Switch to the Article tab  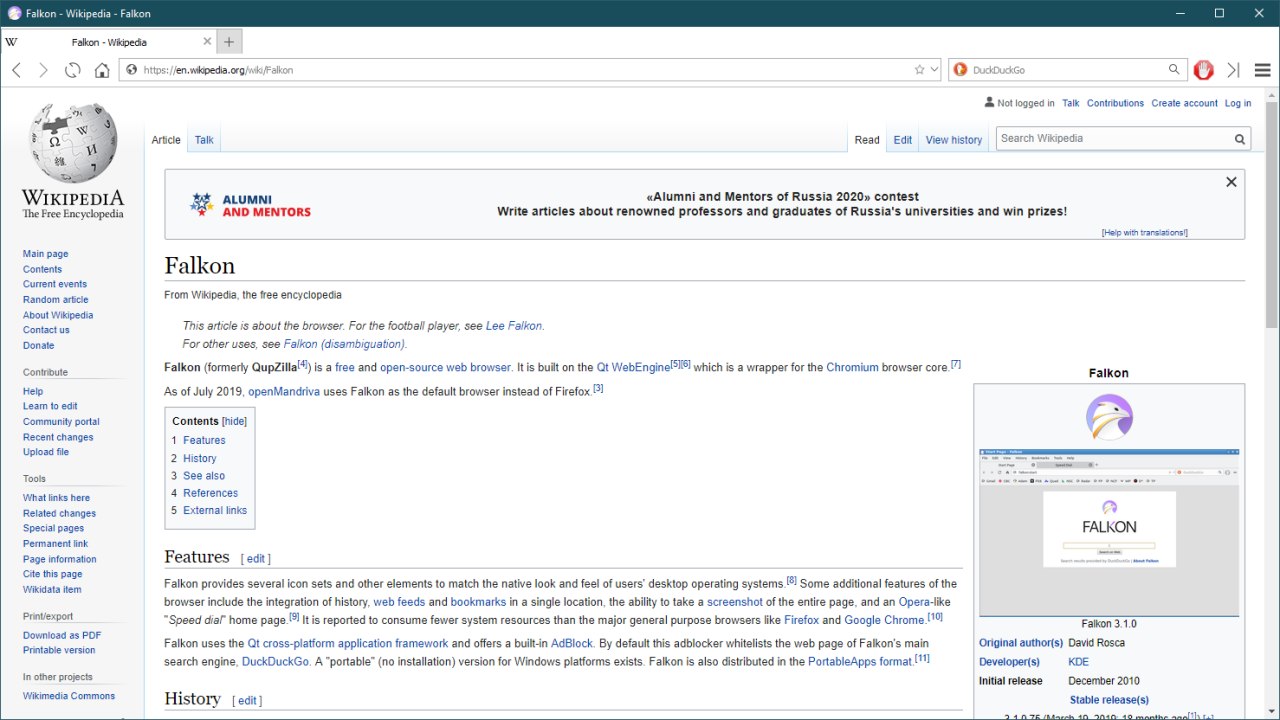click(x=166, y=140)
